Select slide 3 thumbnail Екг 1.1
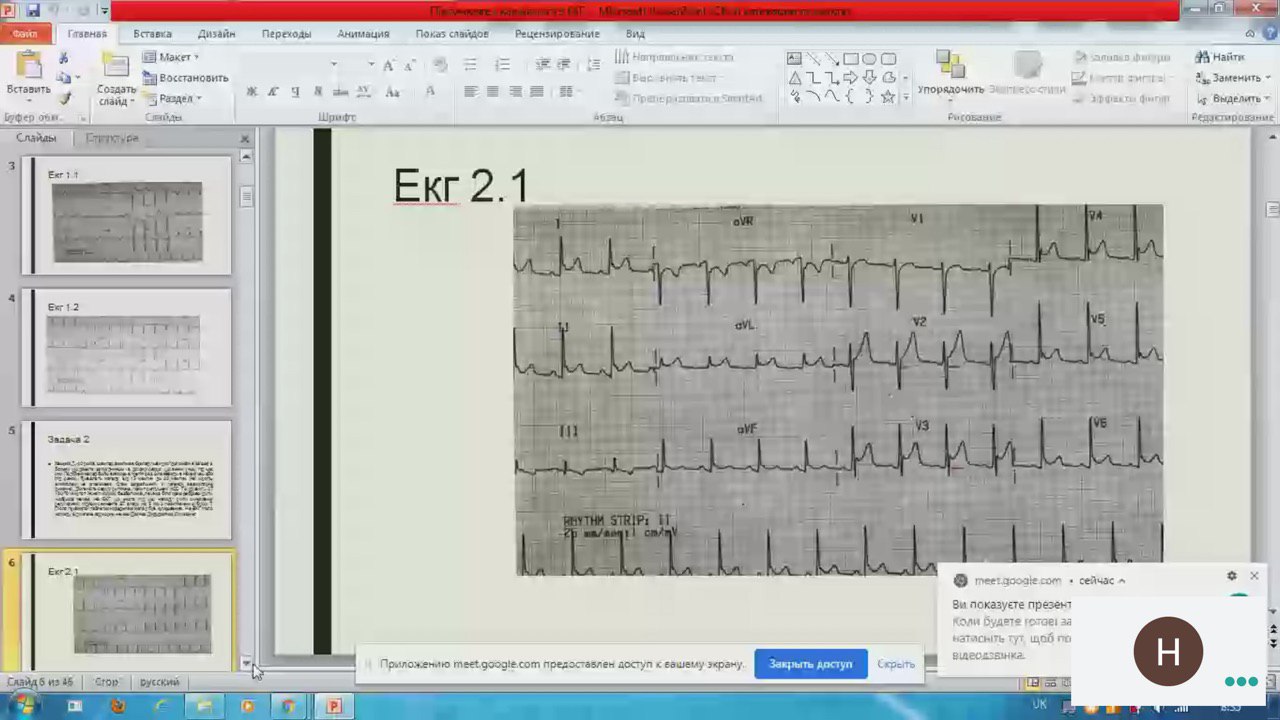Viewport: 1280px width, 720px height. click(x=126, y=215)
